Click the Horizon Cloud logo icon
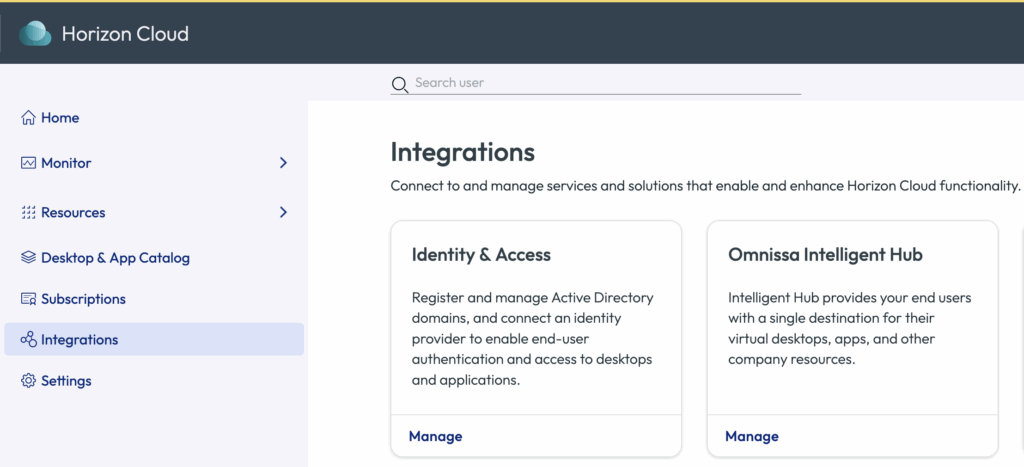Image resolution: width=1024 pixels, height=467 pixels. click(x=35, y=34)
